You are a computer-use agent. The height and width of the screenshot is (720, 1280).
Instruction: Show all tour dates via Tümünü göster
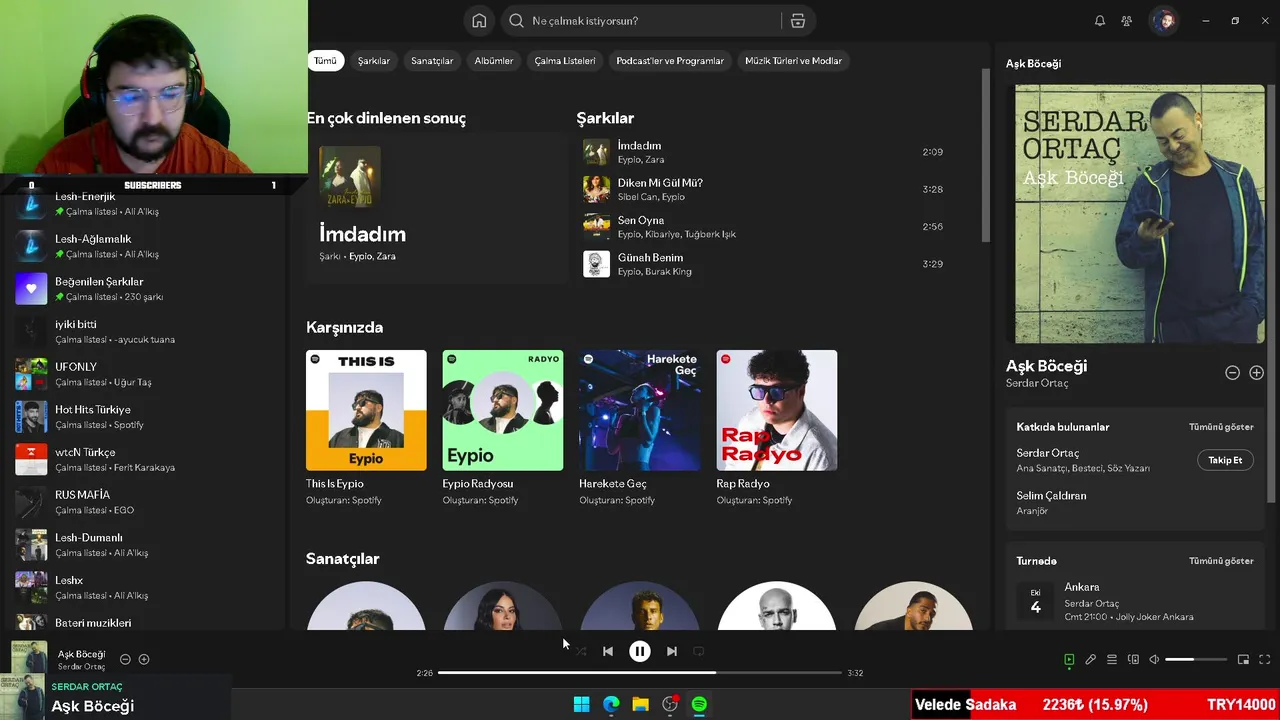[1221, 561]
